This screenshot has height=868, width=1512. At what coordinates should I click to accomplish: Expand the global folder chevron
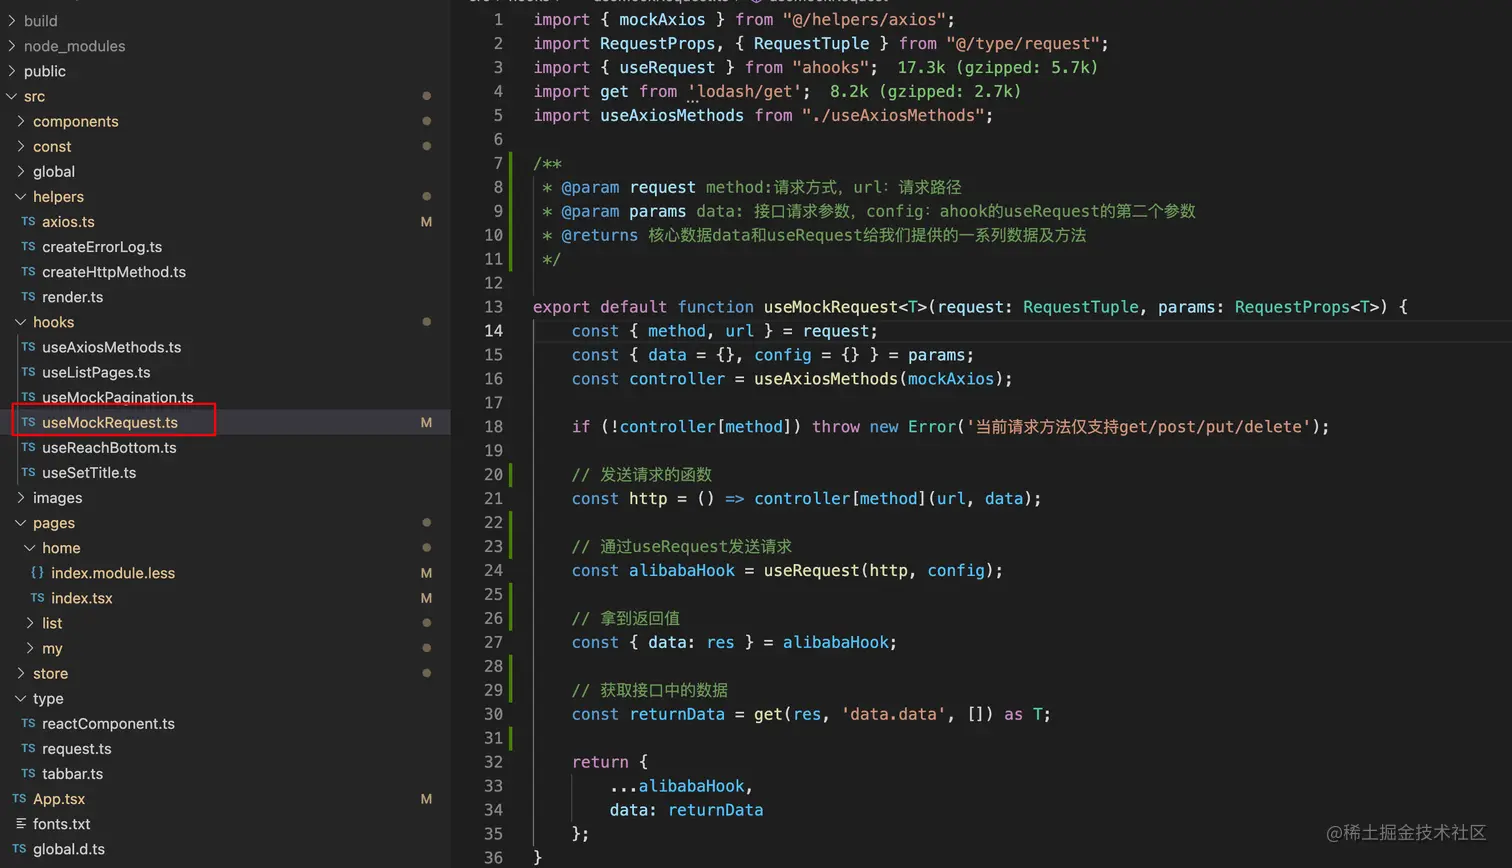click(x=21, y=171)
